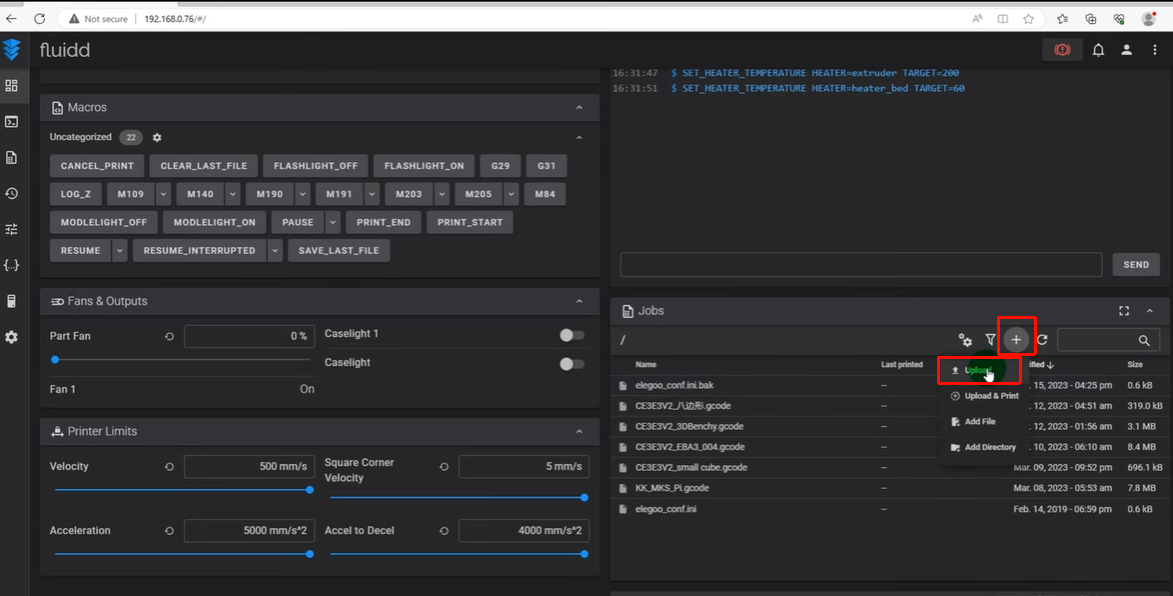Click the Velocity slider track
1173x596 pixels.
click(x=182, y=490)
